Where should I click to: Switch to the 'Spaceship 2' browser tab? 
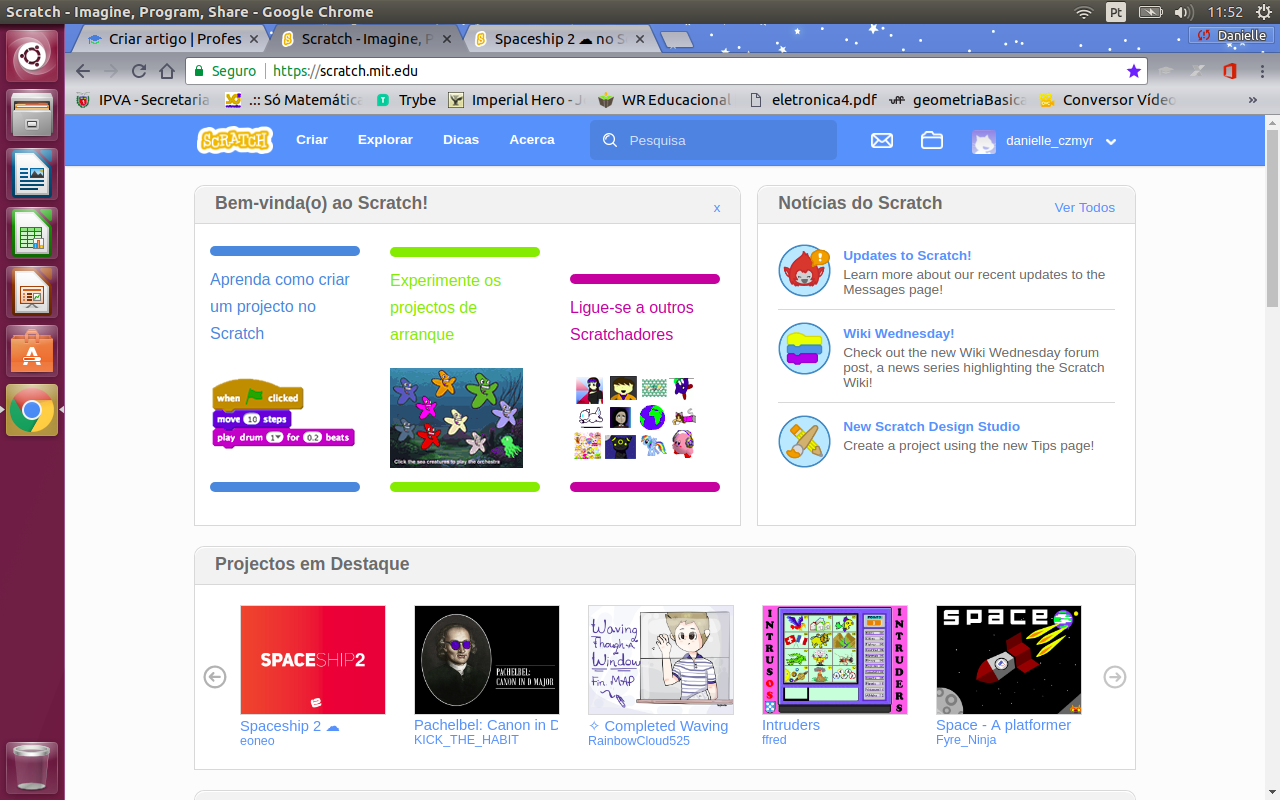pos(558,39)
